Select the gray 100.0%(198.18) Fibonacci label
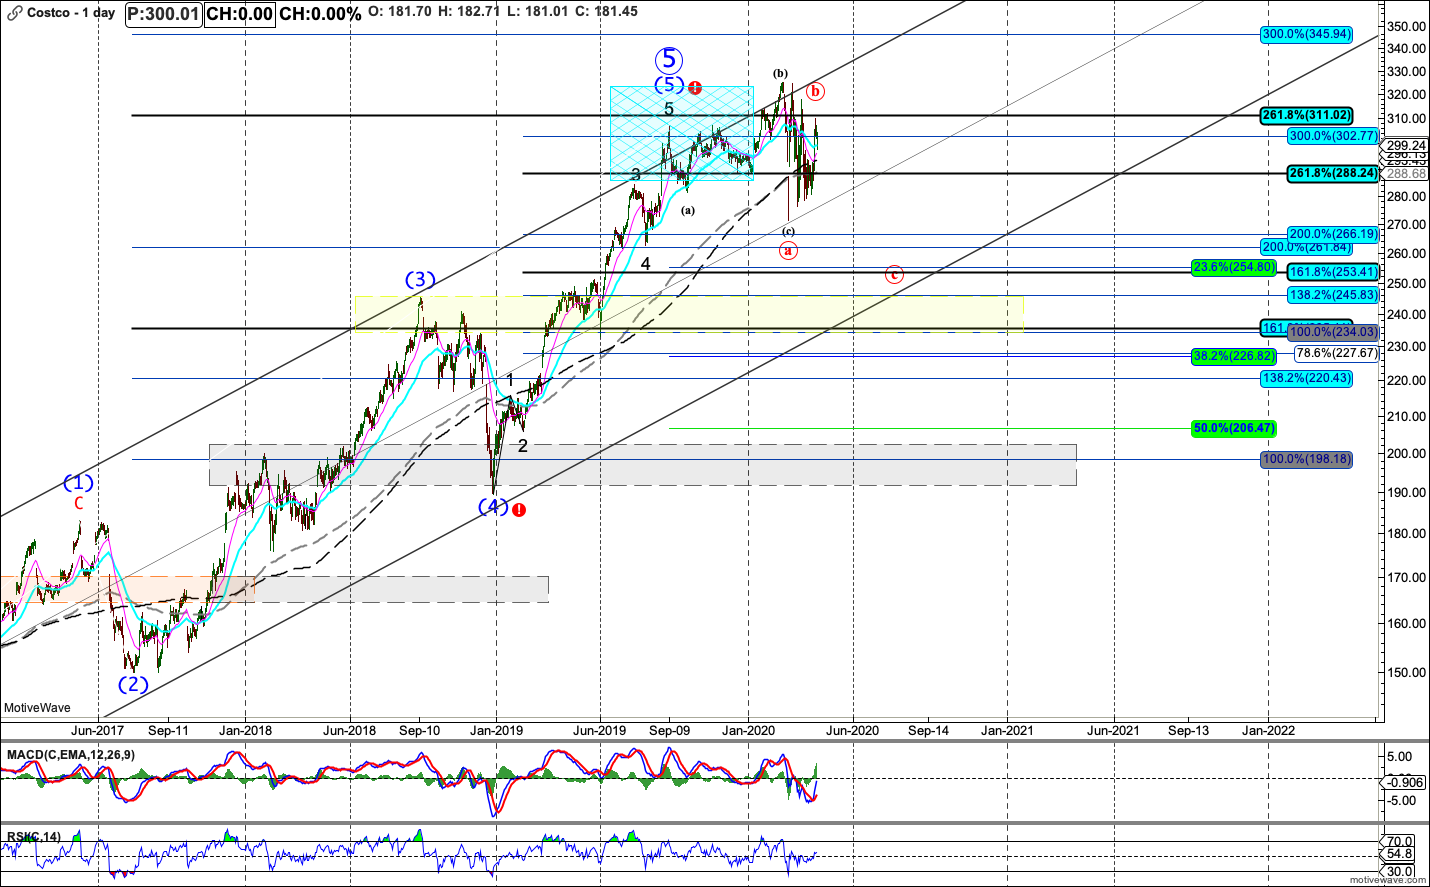Viewport: 1430px width, 887px height. tap(1306, 459)
